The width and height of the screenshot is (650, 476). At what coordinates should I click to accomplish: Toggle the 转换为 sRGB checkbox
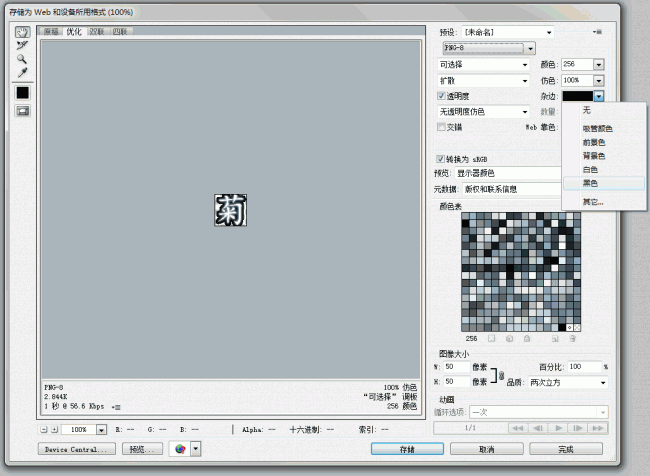pyautogui.click(x=440, y=159)
